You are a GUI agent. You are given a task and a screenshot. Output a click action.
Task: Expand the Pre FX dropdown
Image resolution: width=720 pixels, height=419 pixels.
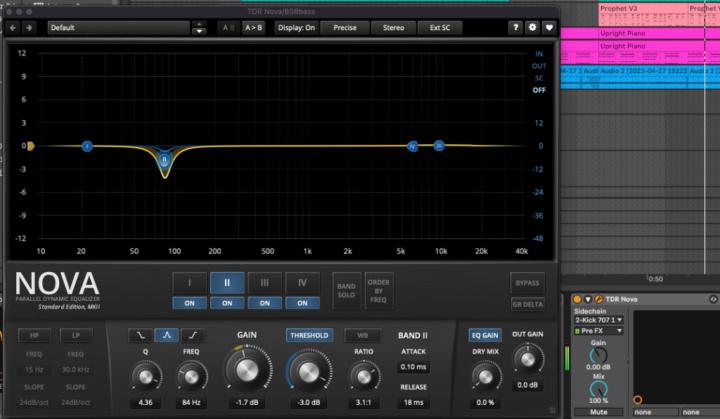click(600, 330)
